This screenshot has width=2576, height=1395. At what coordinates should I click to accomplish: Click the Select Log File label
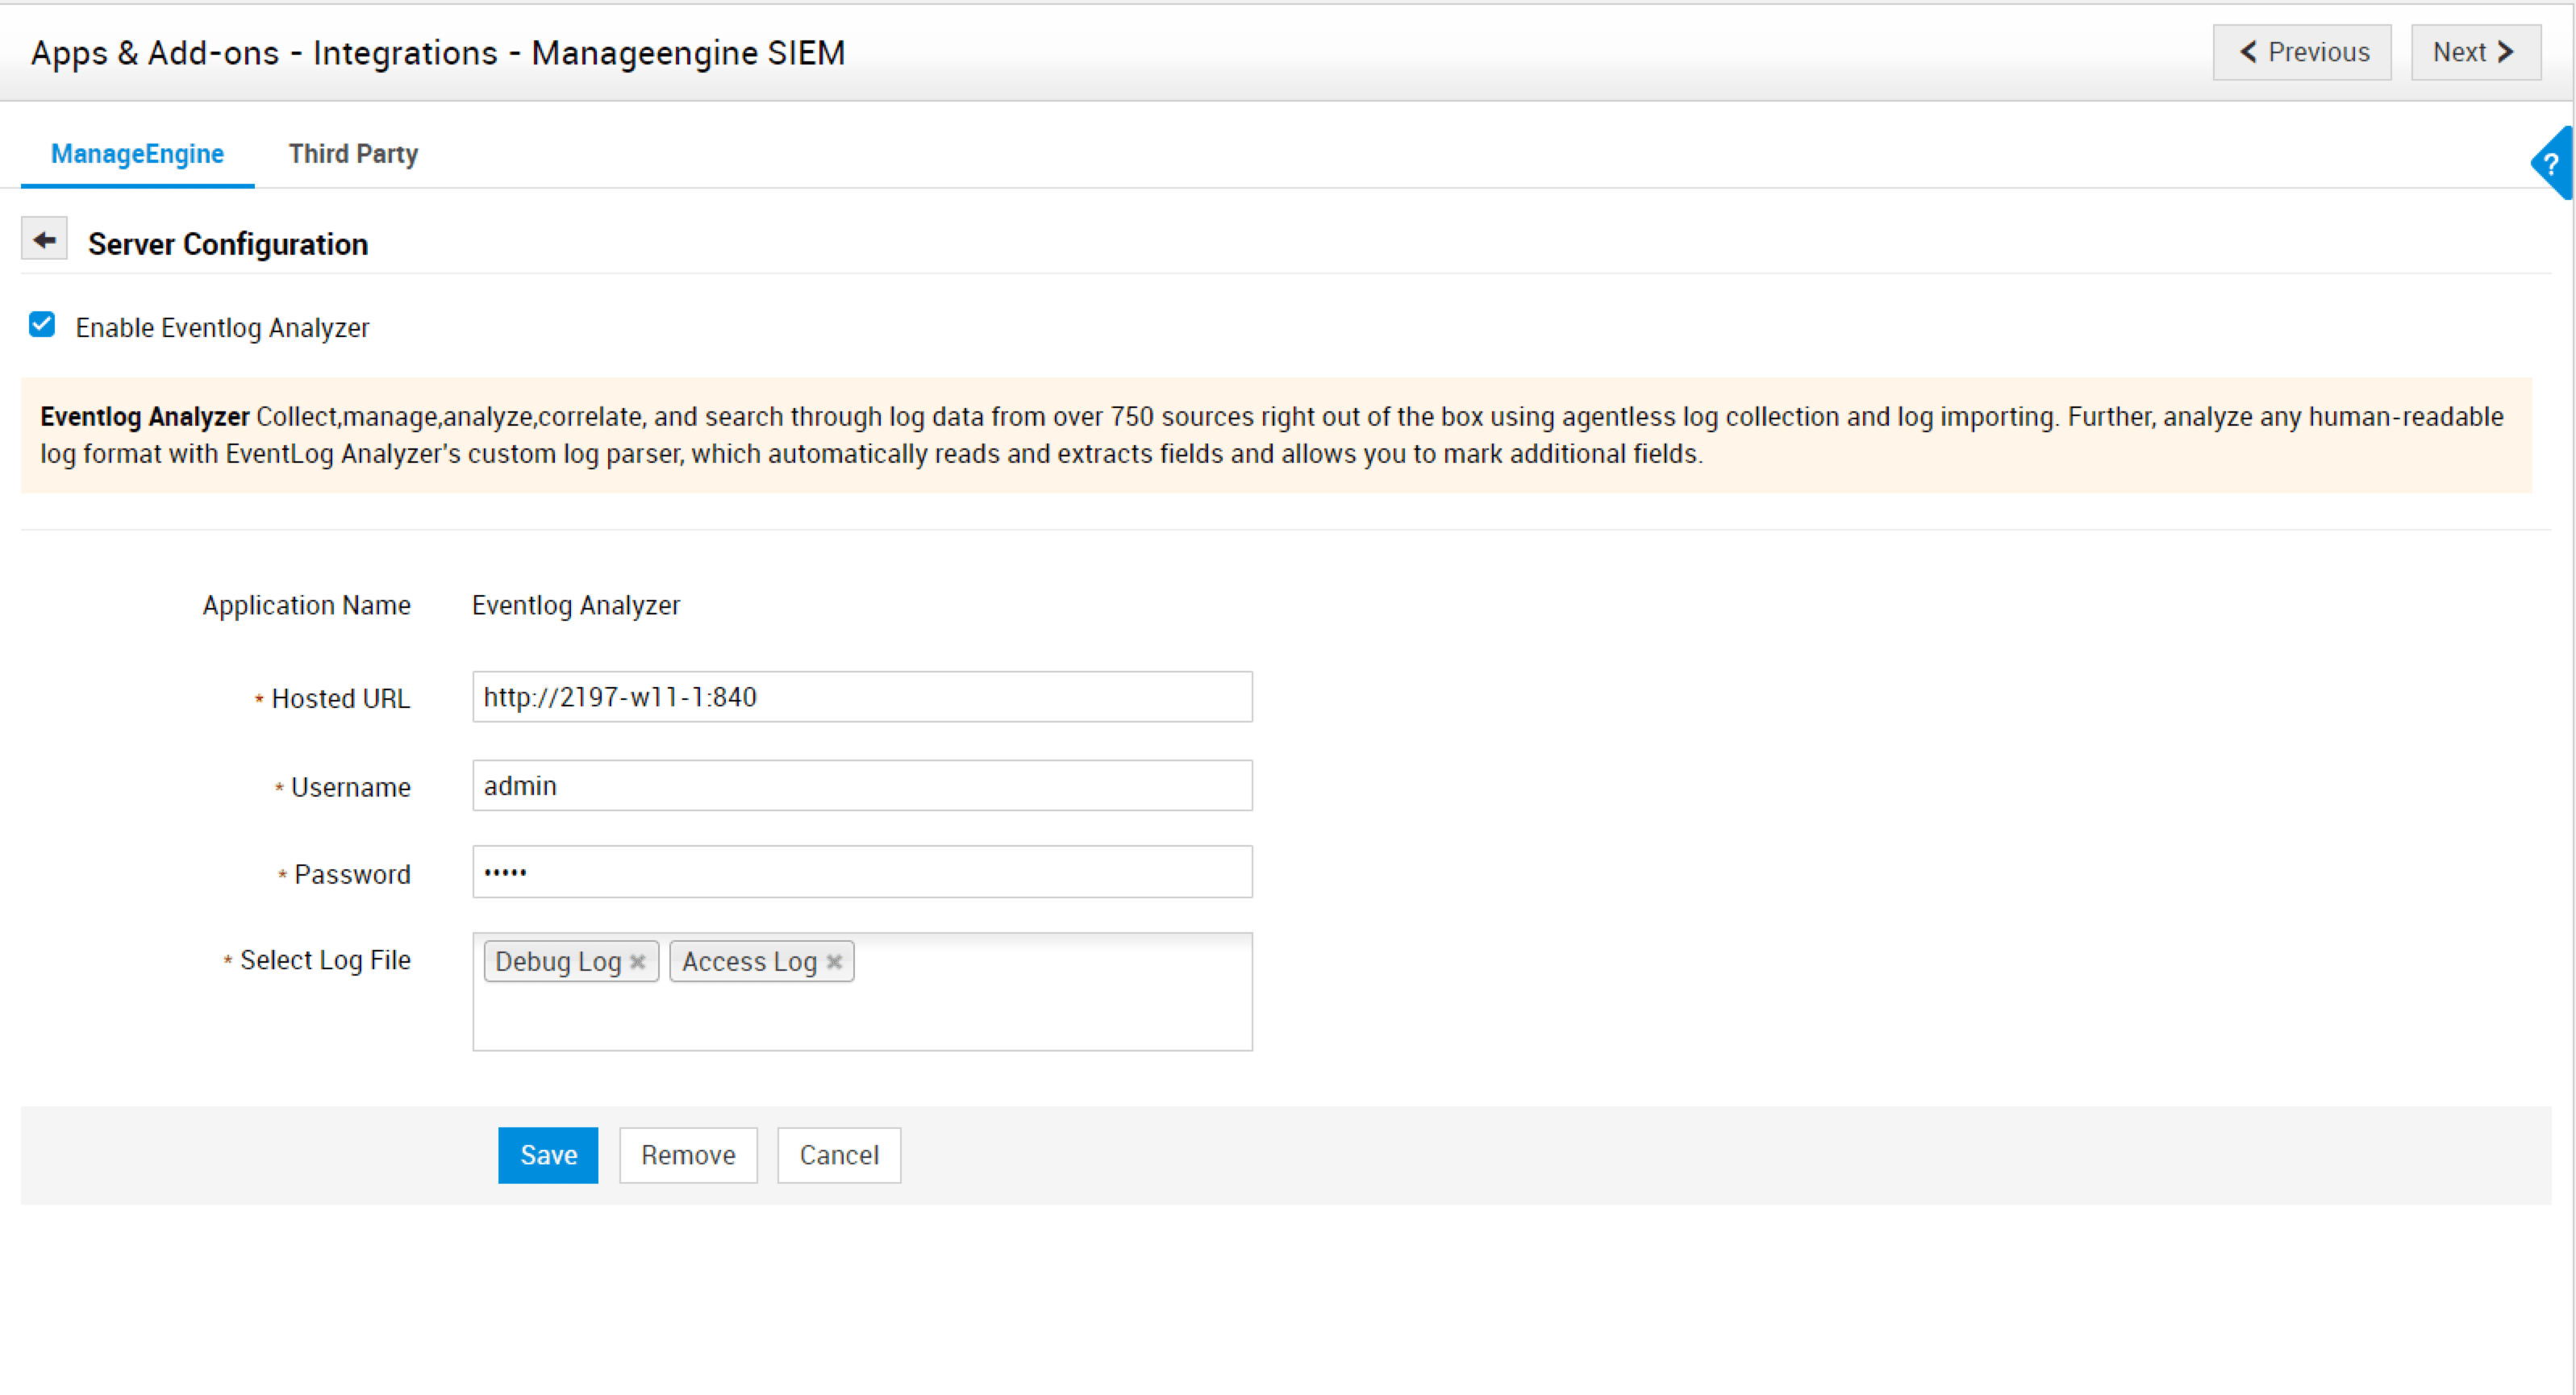pos(325,960)
